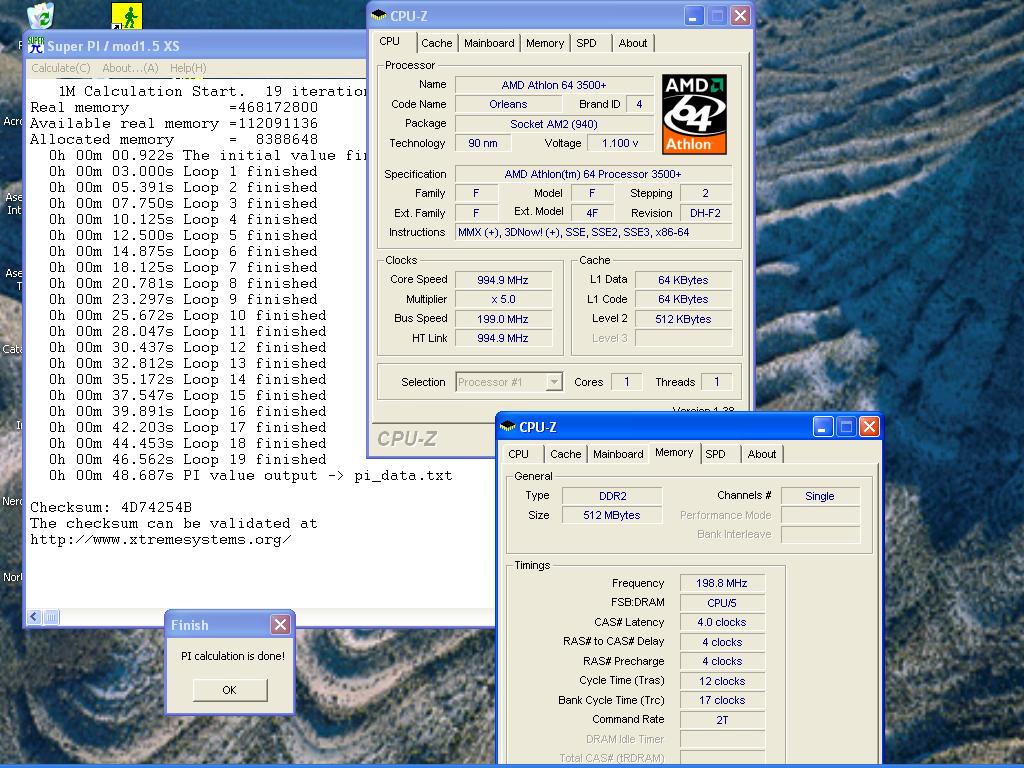Screen dimensions: 1024x768
Task: Click the Code Name field showing Orleans
Action: [508, 104]
